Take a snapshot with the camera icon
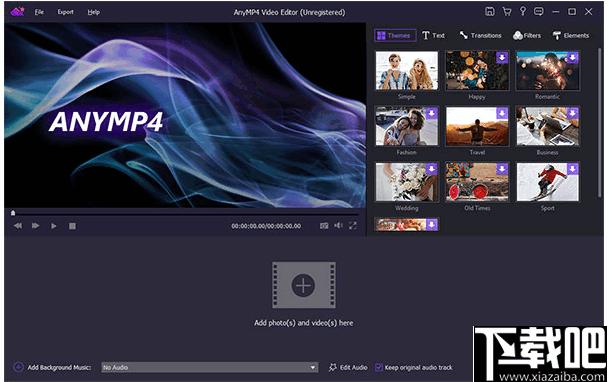Viewport: 609px width, 382px height. click(x=324, y=226)
